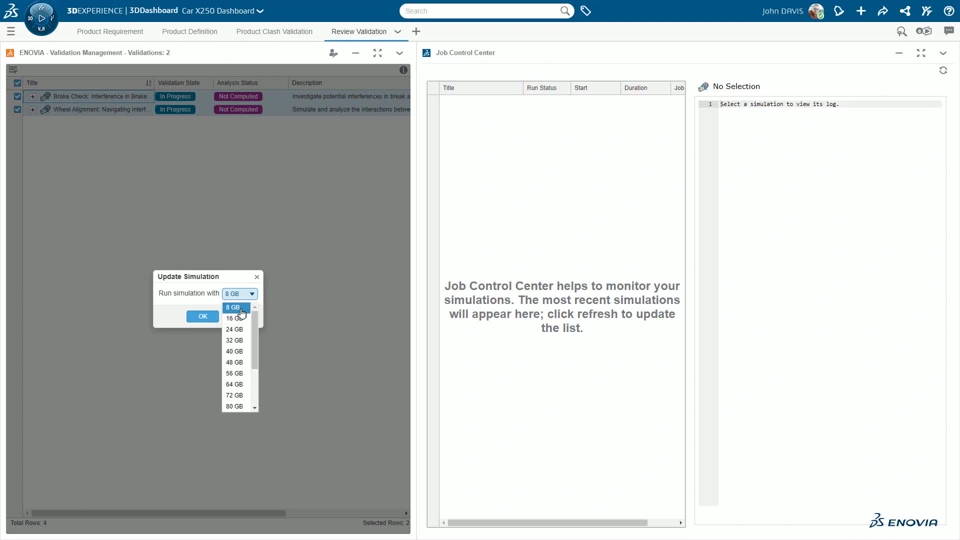Switch to Product Requirement tab
This screenshot has height=540, width=960.
pos(110,31)
